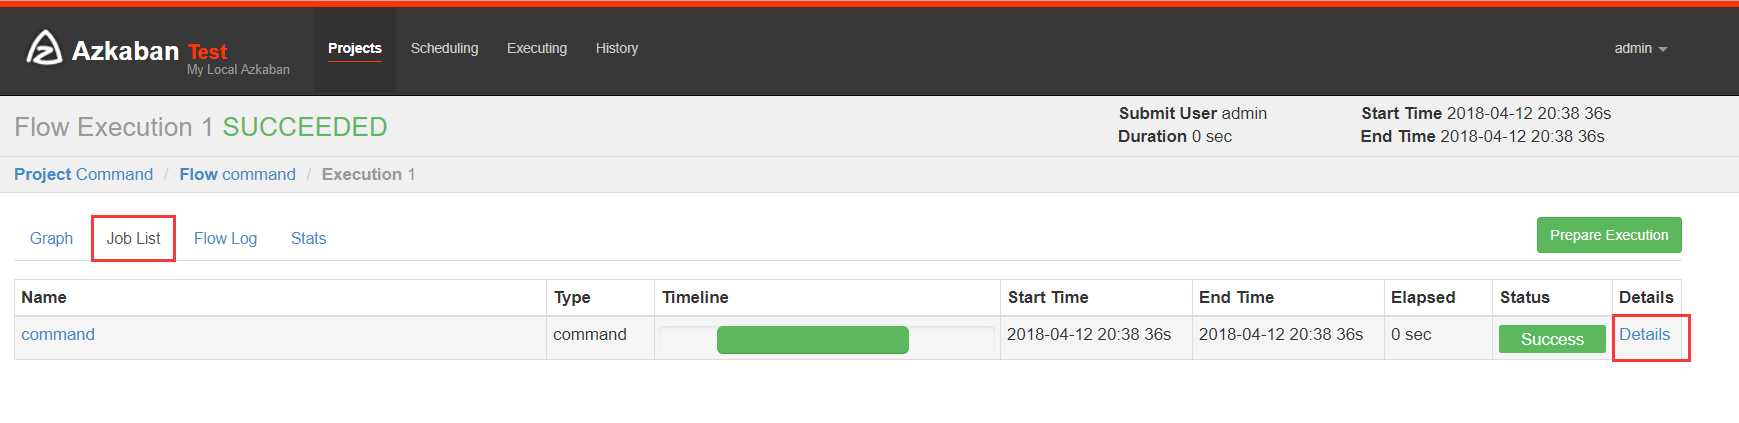This screenshot has width=1739, height=423.
Task: Open the History page
Action: coord(617,48)
